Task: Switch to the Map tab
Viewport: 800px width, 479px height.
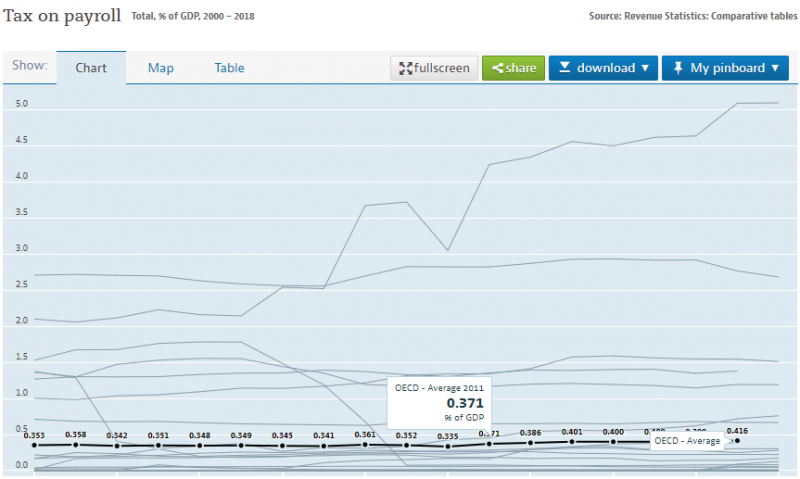Action: (x=161, y=68)
